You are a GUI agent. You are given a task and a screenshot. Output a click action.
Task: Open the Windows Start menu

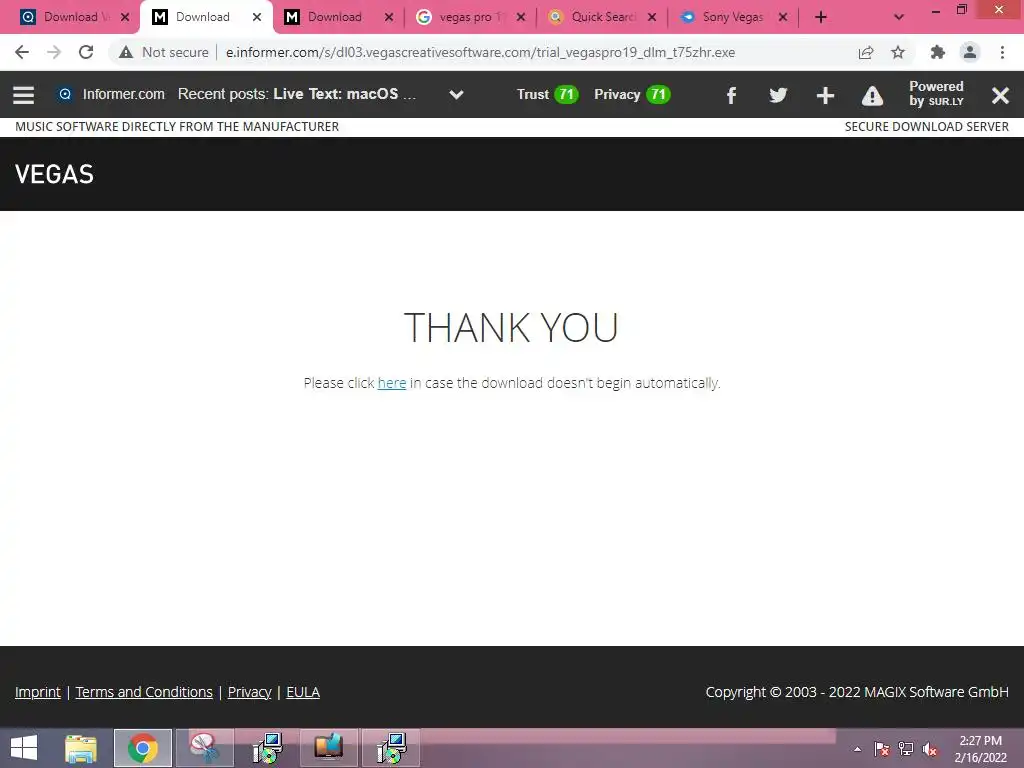24,748
